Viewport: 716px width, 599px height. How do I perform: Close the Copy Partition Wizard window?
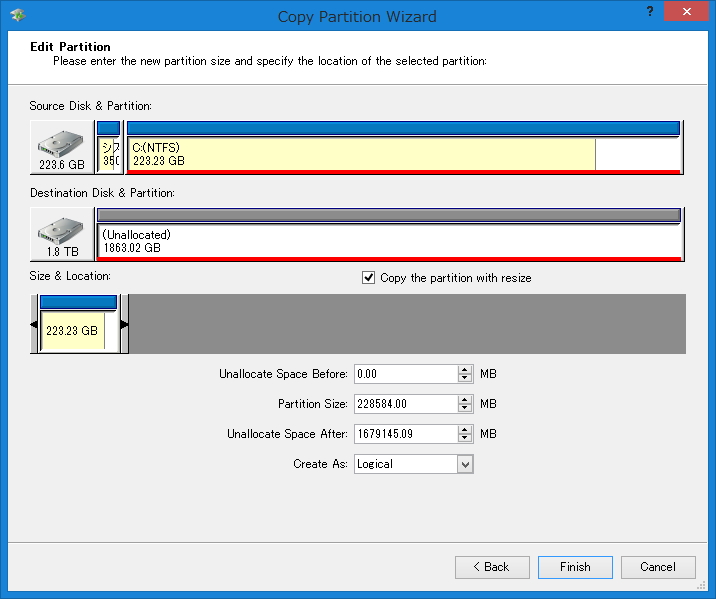tap(686, 11)
